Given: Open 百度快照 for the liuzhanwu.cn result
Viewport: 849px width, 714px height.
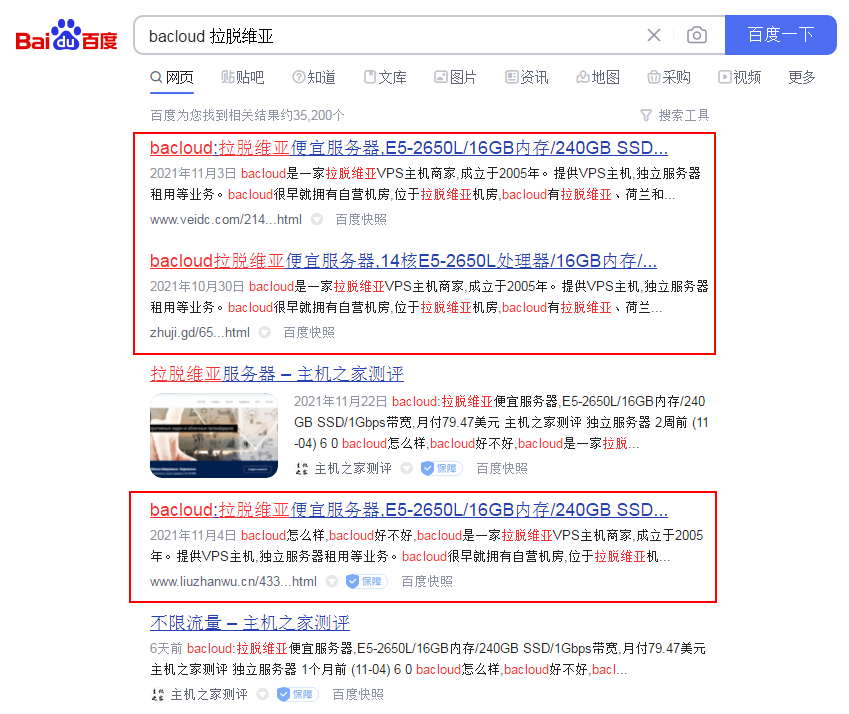Looking at the screenshot, I should point(427,581).
